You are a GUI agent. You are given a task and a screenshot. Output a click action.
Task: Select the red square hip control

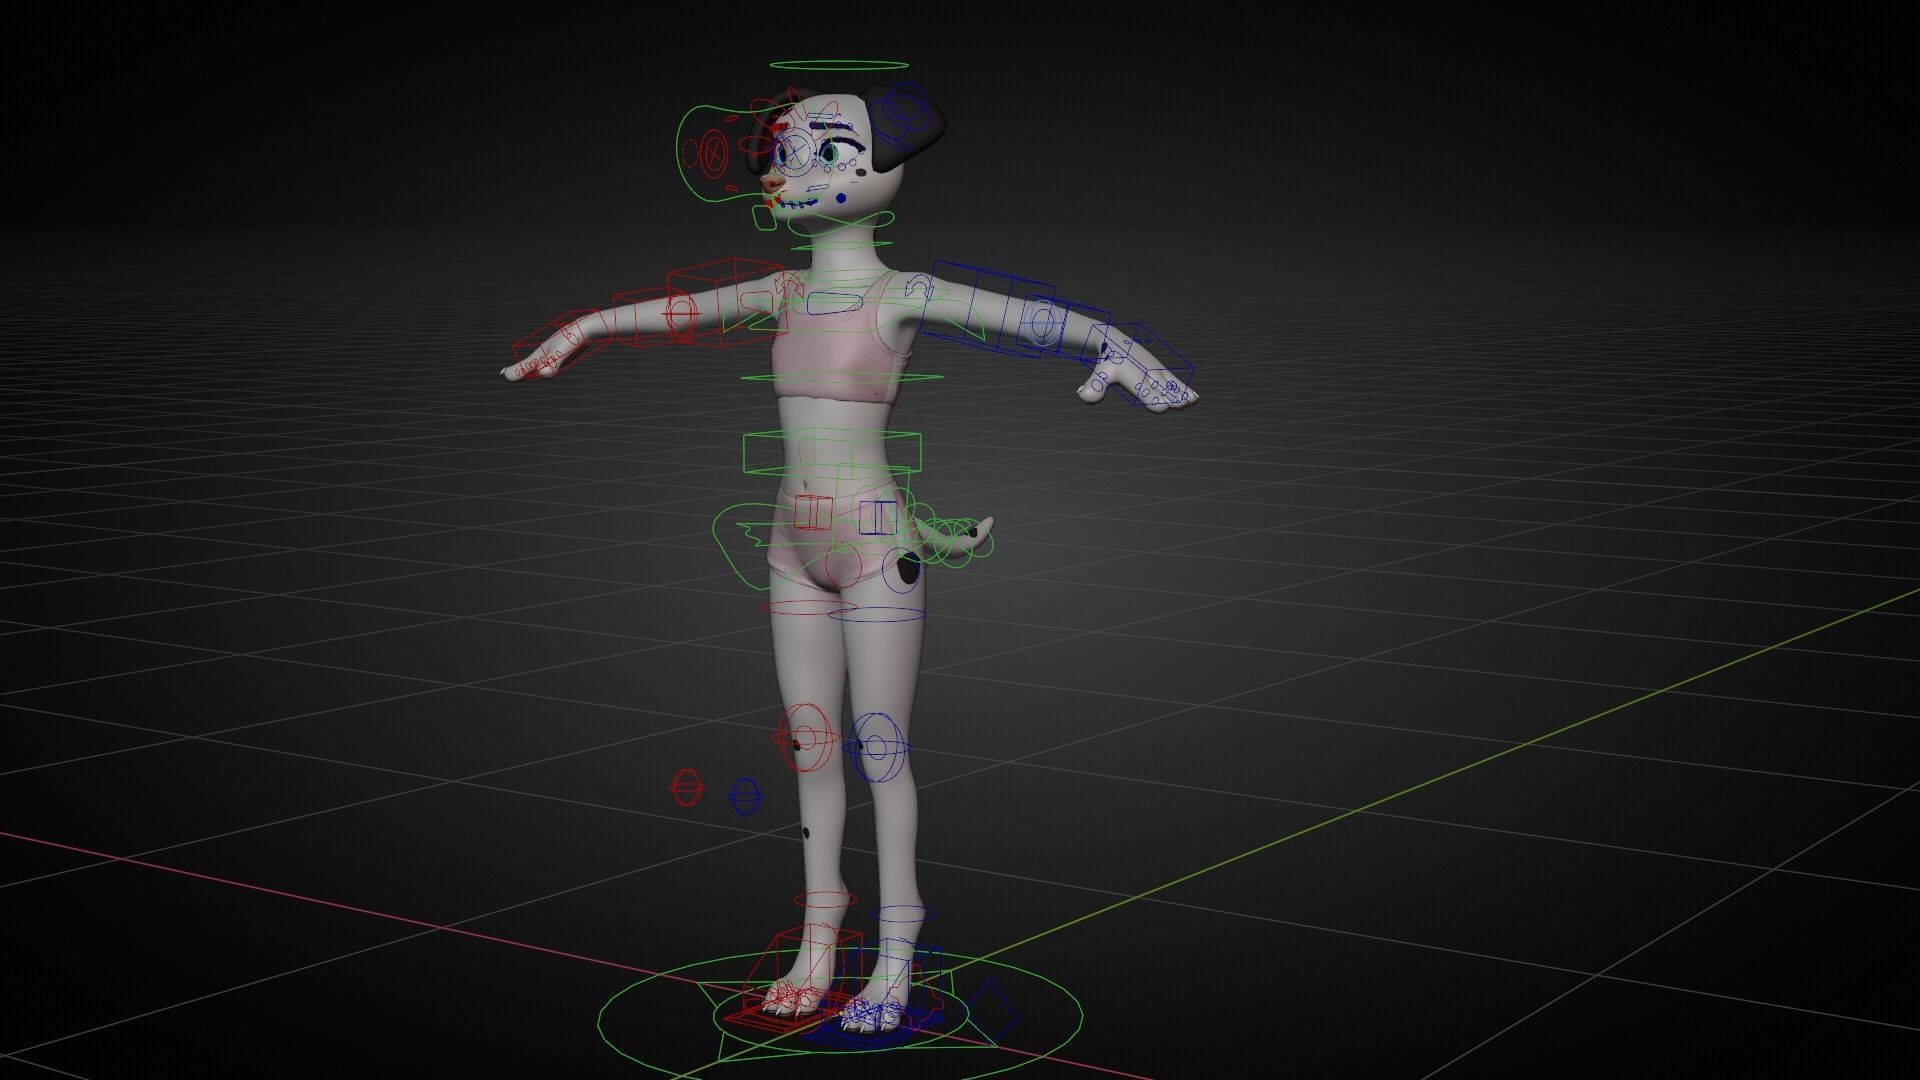(811, 513)
